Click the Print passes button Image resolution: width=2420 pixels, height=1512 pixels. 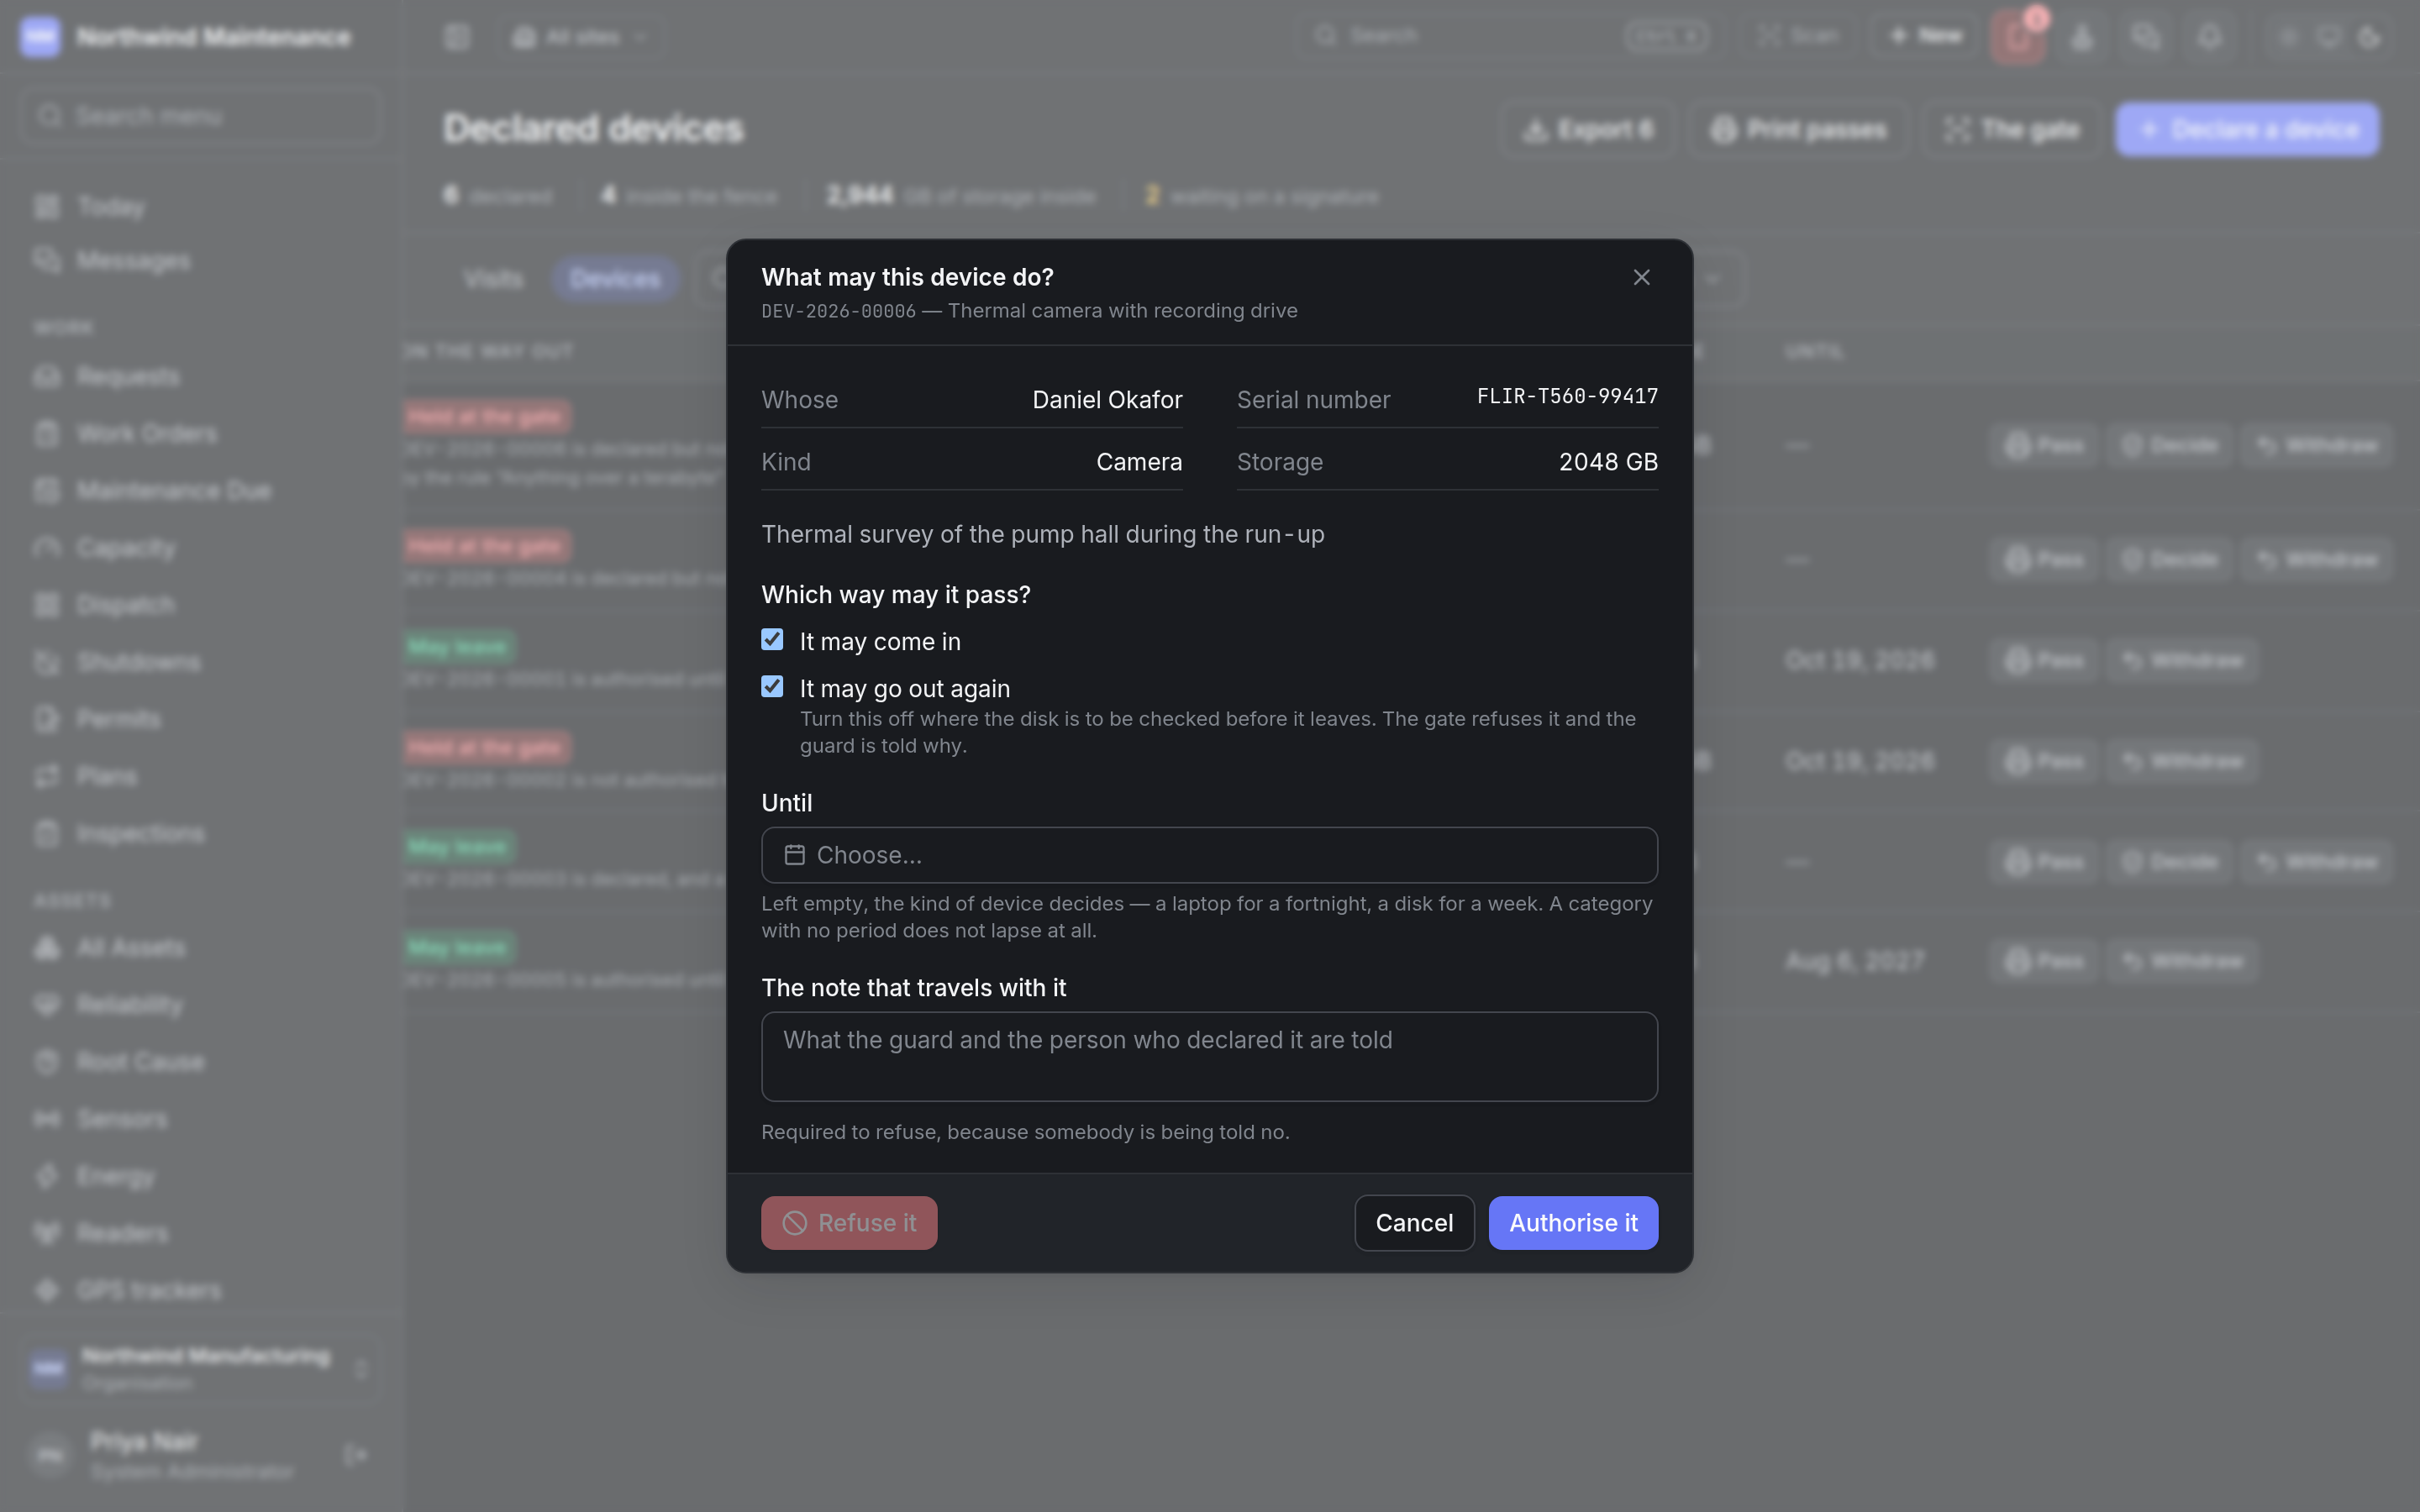coord(1798,129)
